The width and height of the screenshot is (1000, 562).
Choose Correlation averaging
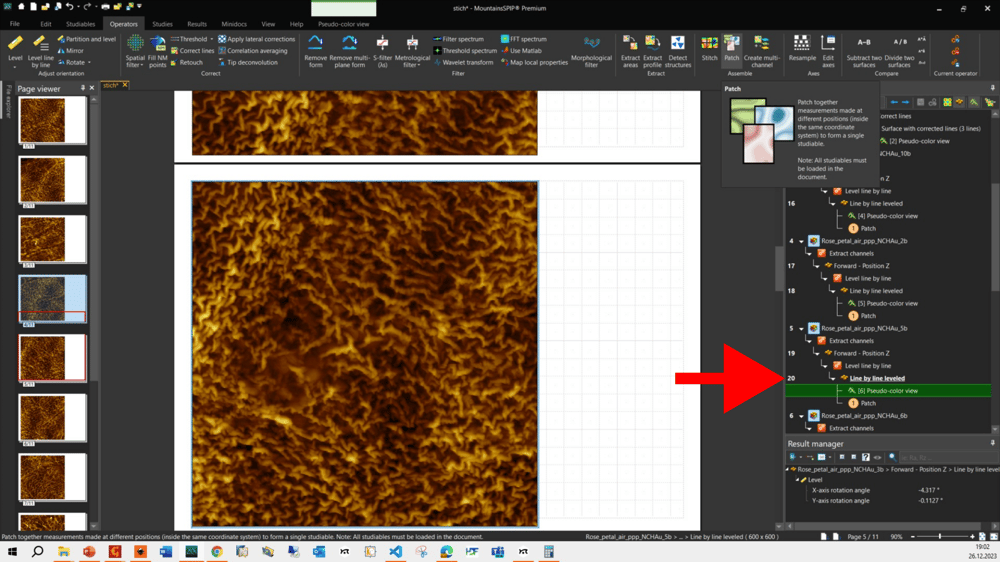[253, 50]
